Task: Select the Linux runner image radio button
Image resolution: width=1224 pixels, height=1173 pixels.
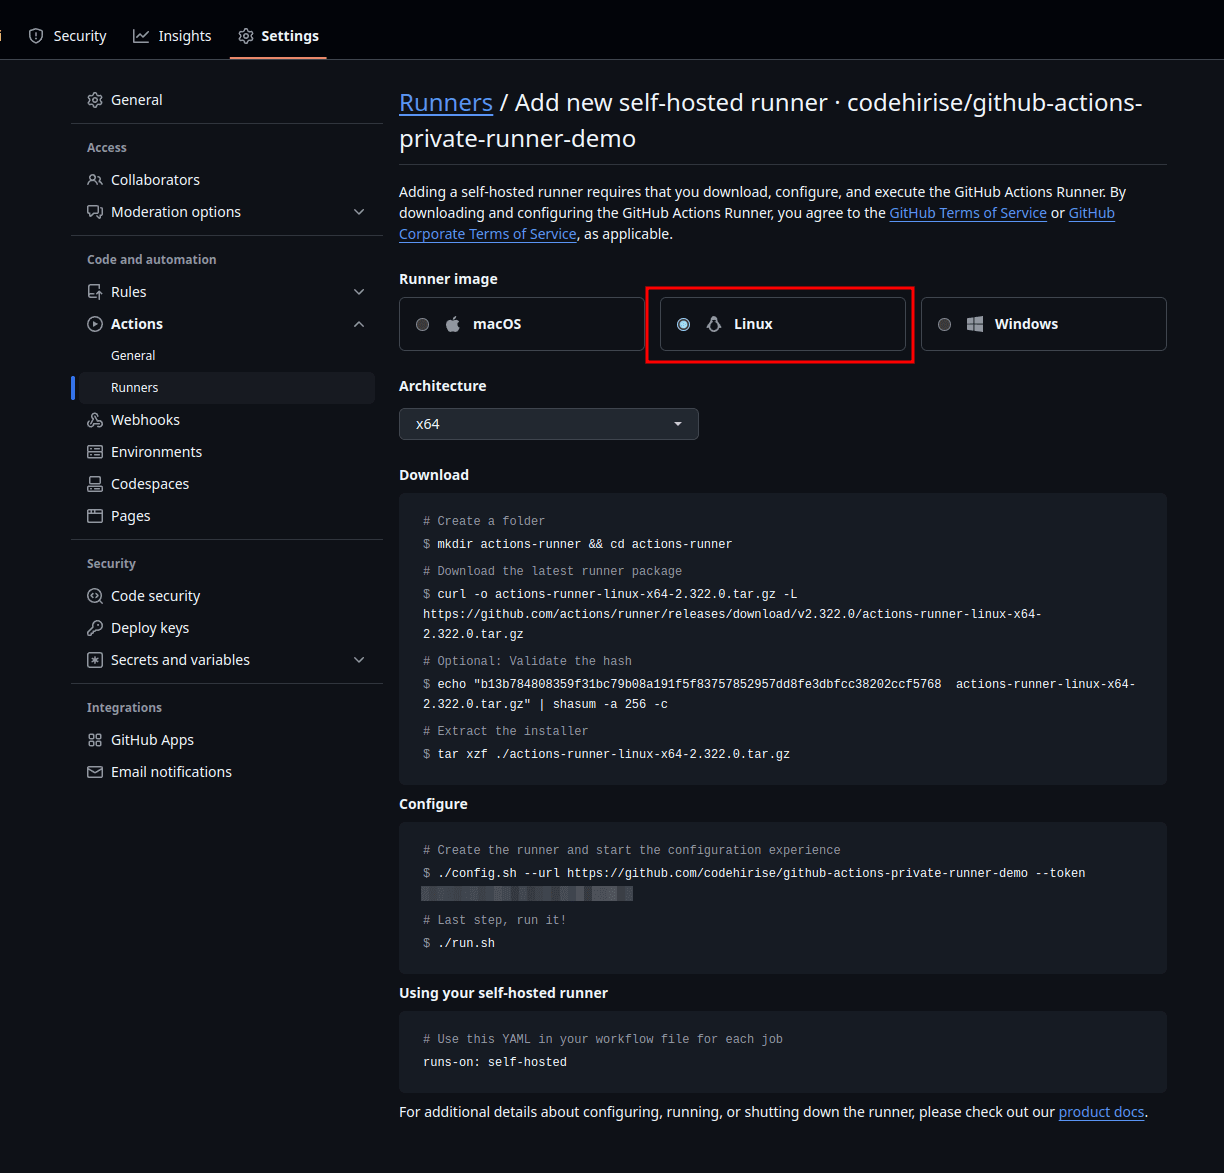Action: point(682,323)
